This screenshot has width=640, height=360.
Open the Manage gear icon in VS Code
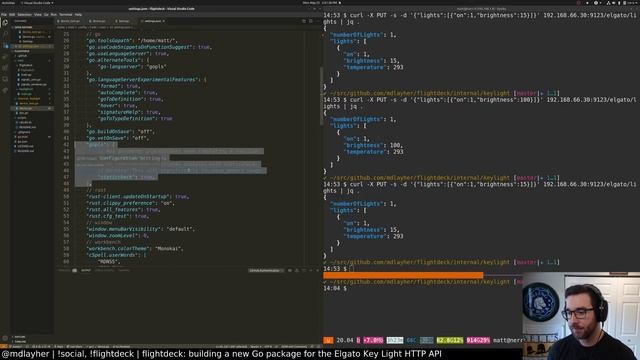coord(5,338)
